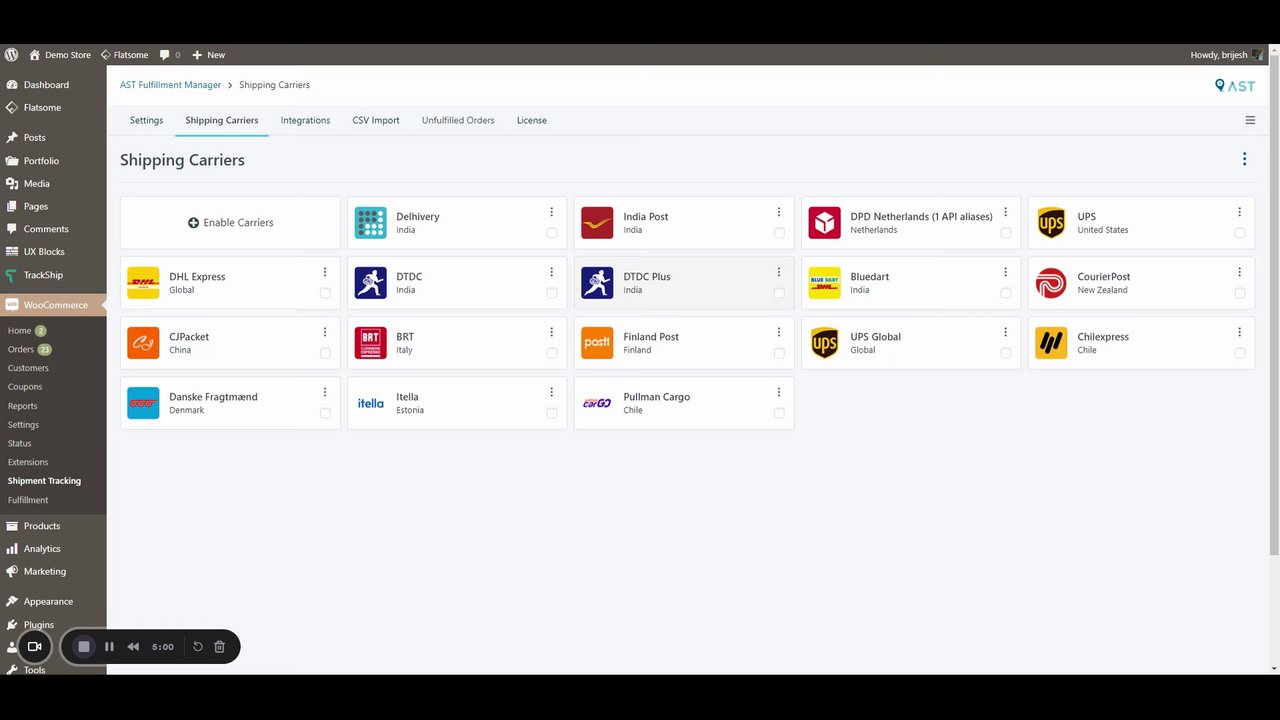1280x720 pixels.
Task: Tick the DHL Express checkbox
Action: pos(325,293)
